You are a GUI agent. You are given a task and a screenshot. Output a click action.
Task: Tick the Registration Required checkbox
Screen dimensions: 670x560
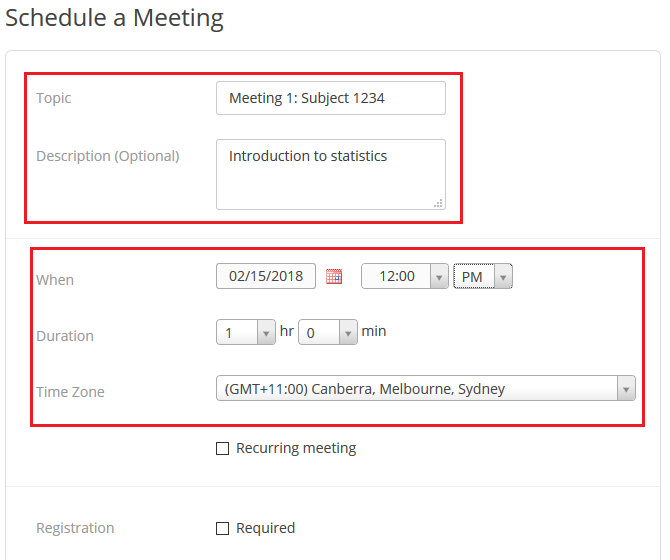(222, 528)
